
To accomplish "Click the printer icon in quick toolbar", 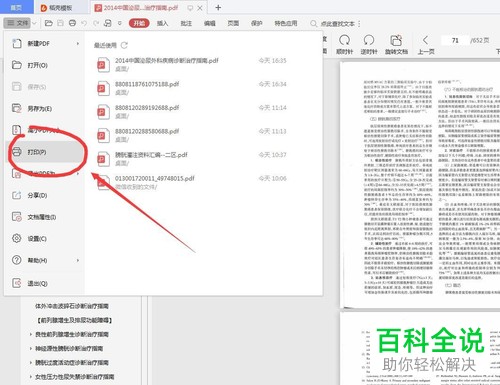I will click(72, 23).
